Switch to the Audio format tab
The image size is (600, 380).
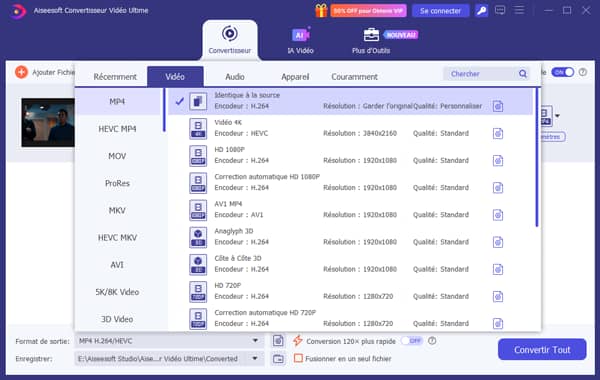(x=235, y=77)
